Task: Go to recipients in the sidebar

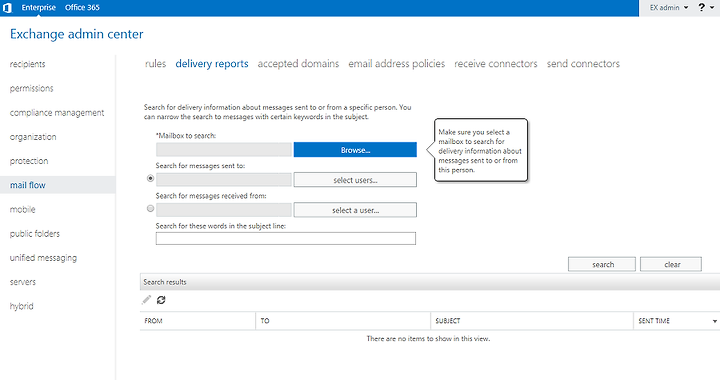Action: tap(28, 64)
